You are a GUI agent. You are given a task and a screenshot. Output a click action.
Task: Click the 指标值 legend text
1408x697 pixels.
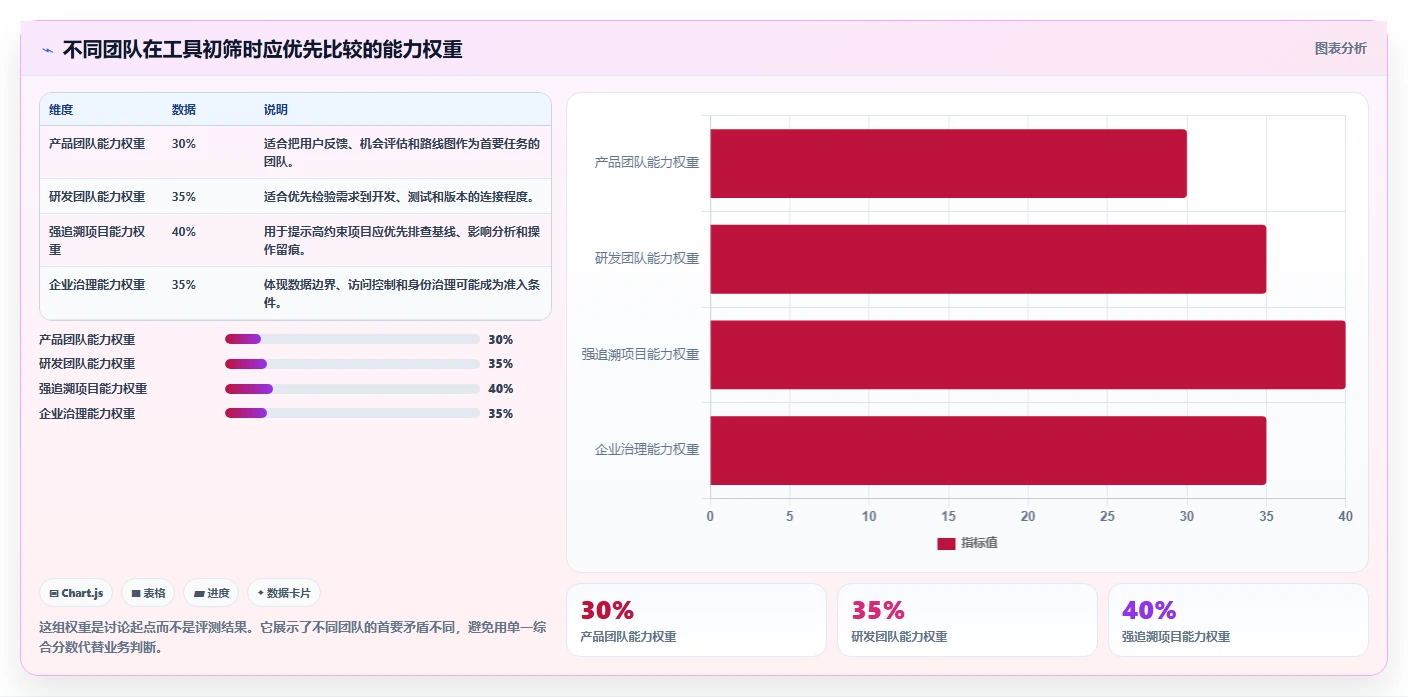pos(979,543)
